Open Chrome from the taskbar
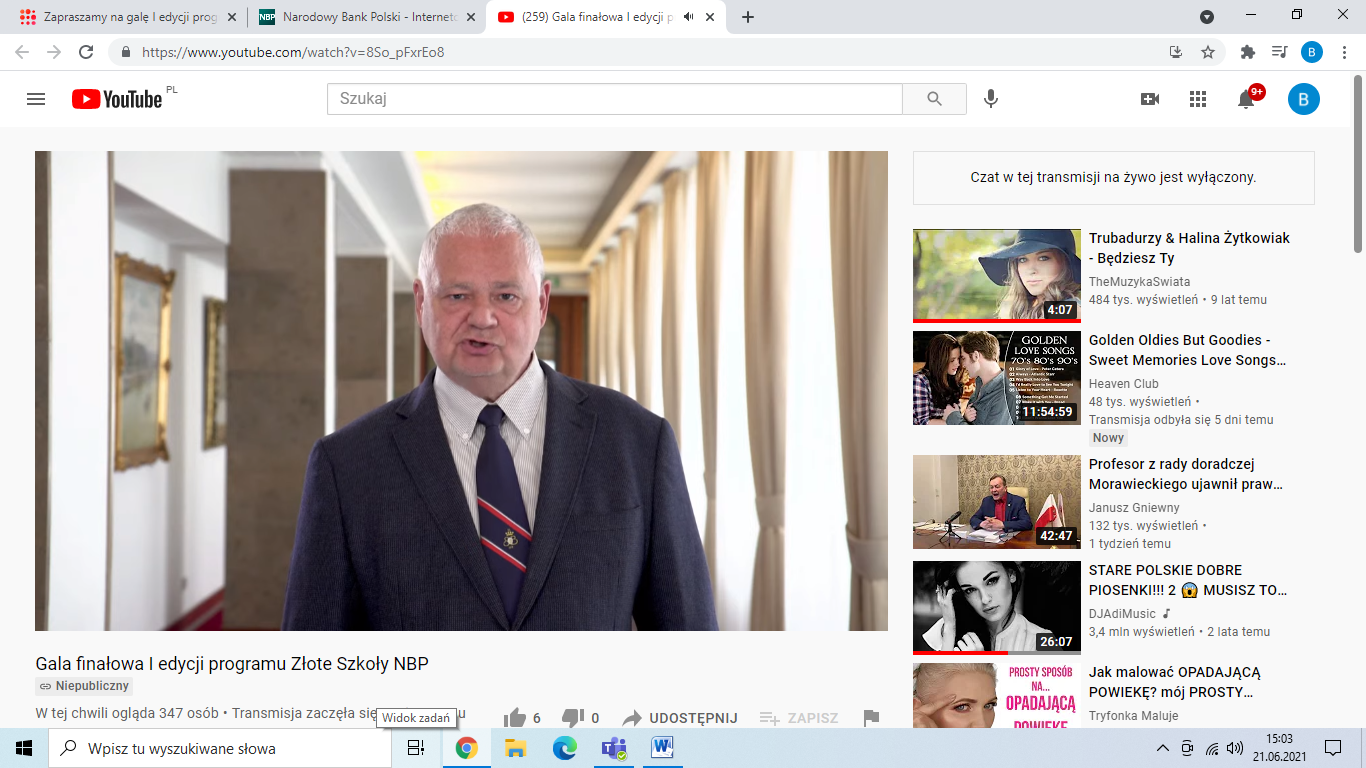Viewport: 1366px width, 768px height. tap(466, 748)
